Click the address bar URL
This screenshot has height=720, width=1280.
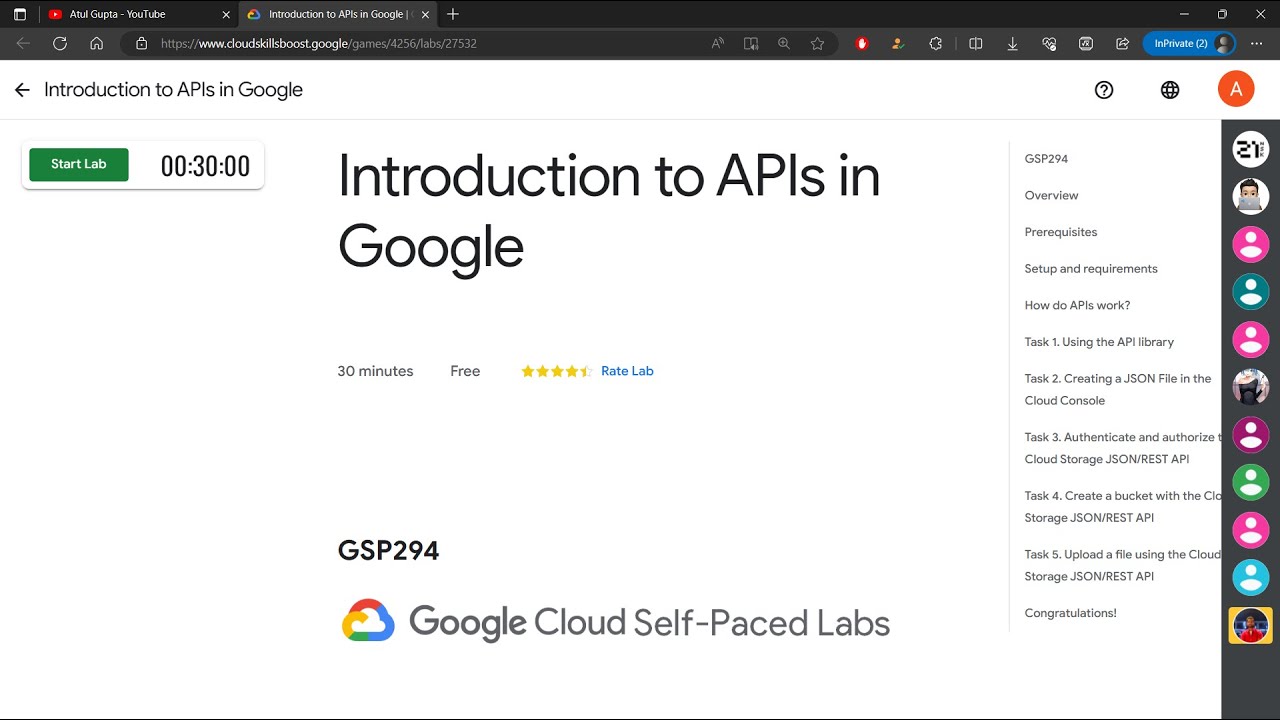(x=318, y=44)
